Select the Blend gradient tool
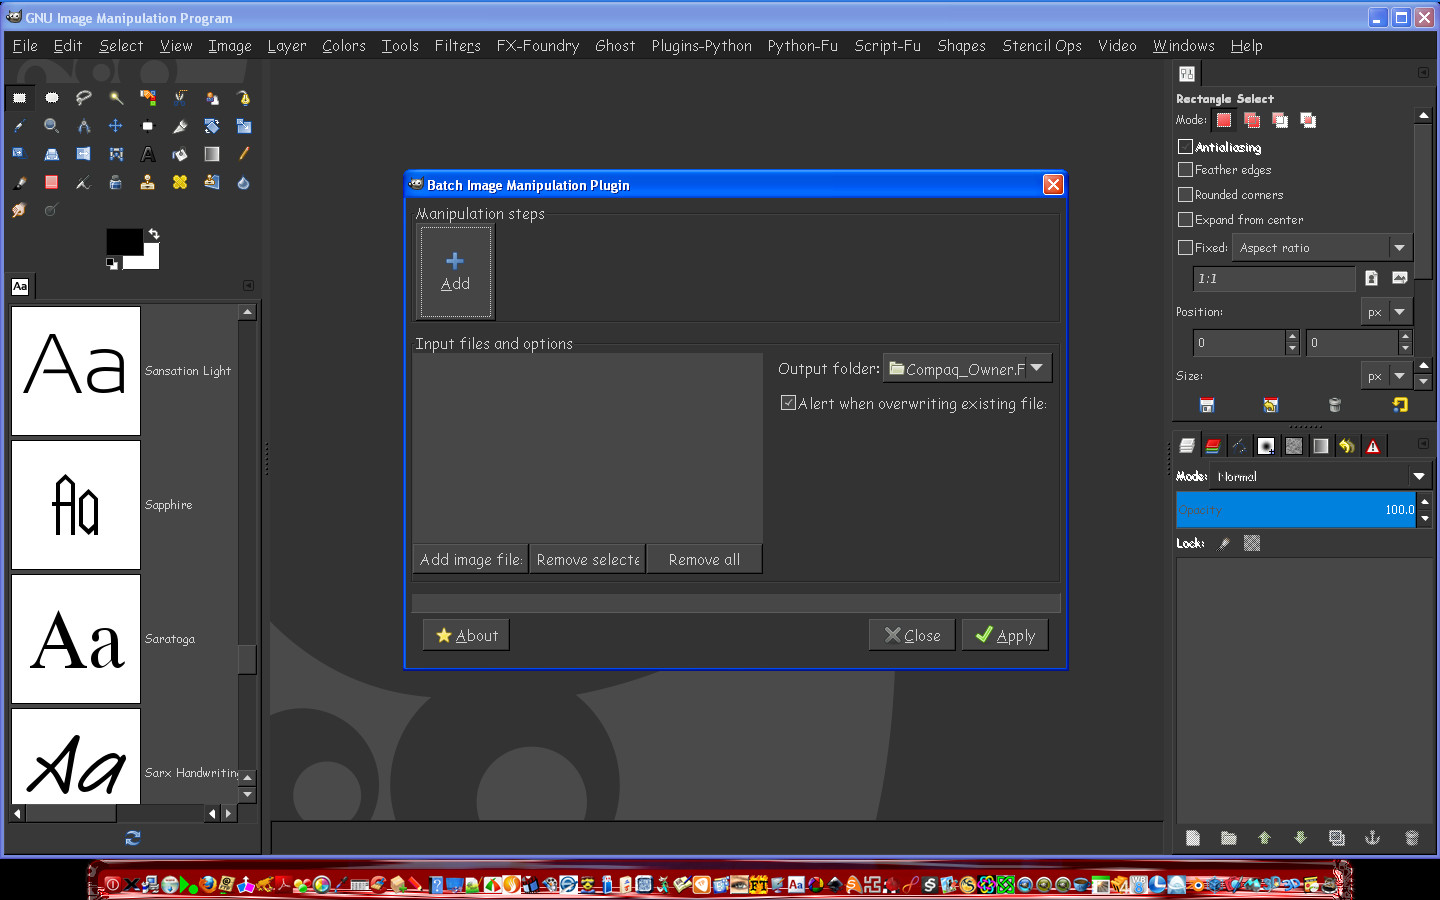The height and width of the screenshot is (900, 1440). 211,154
